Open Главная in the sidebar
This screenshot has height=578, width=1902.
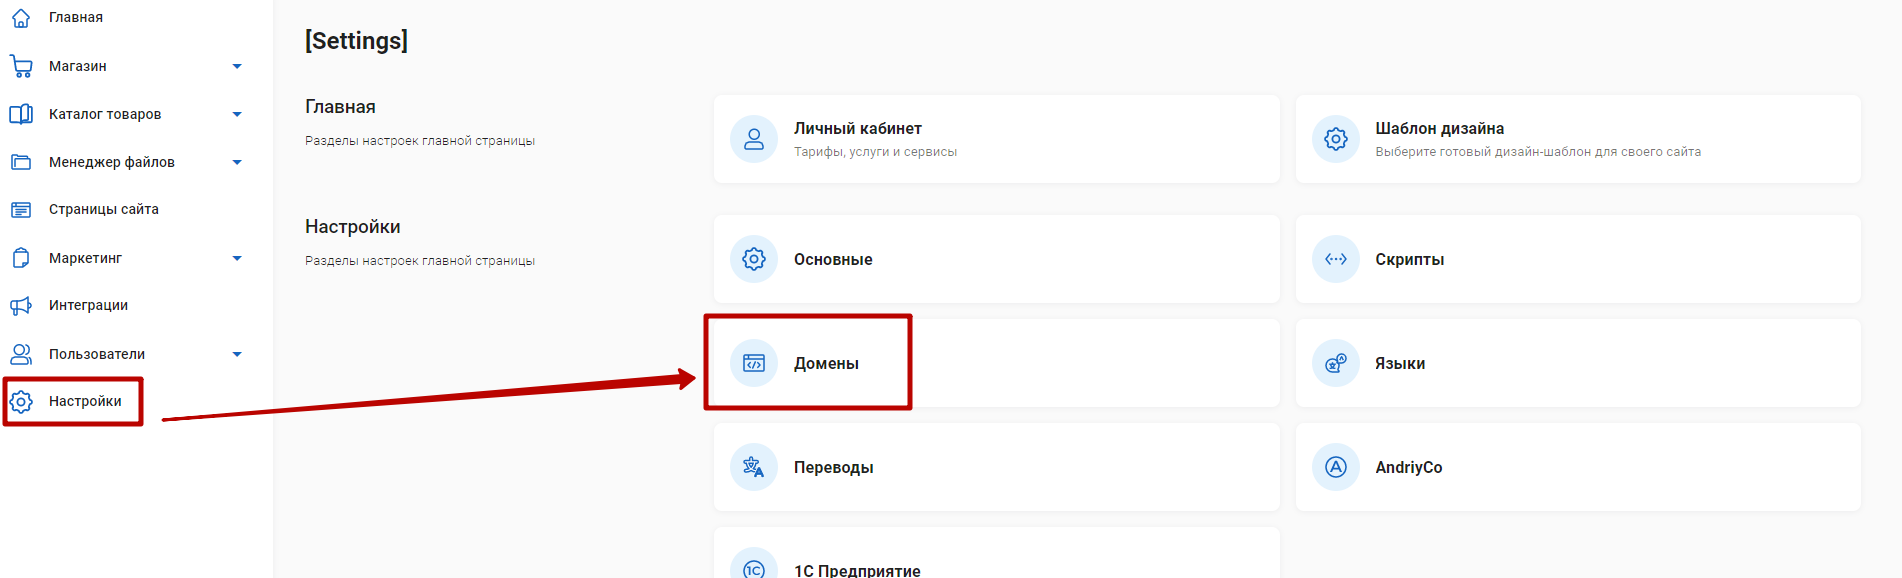[x=76, y=17]
